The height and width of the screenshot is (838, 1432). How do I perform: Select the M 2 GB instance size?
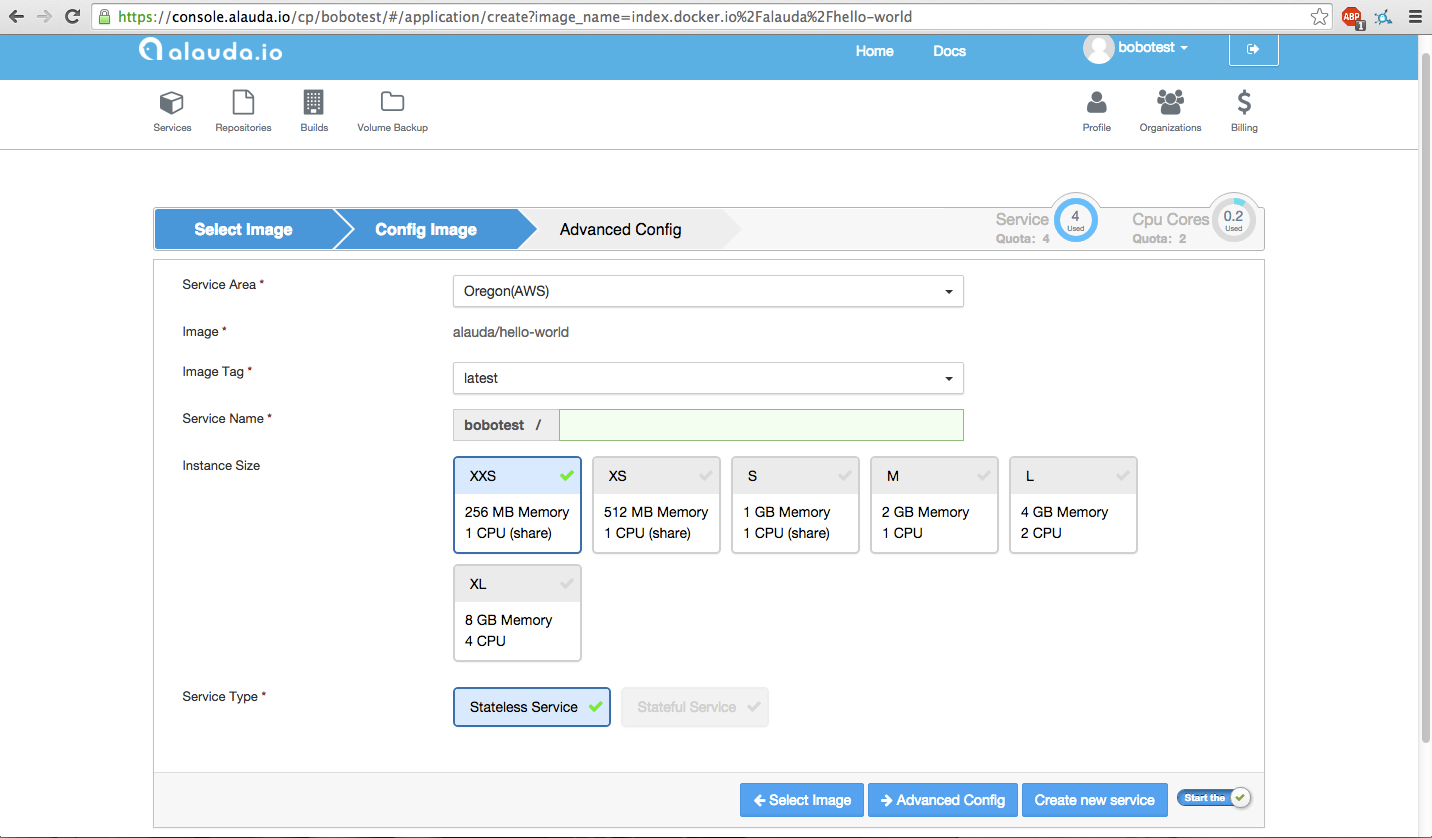(934, 505)
